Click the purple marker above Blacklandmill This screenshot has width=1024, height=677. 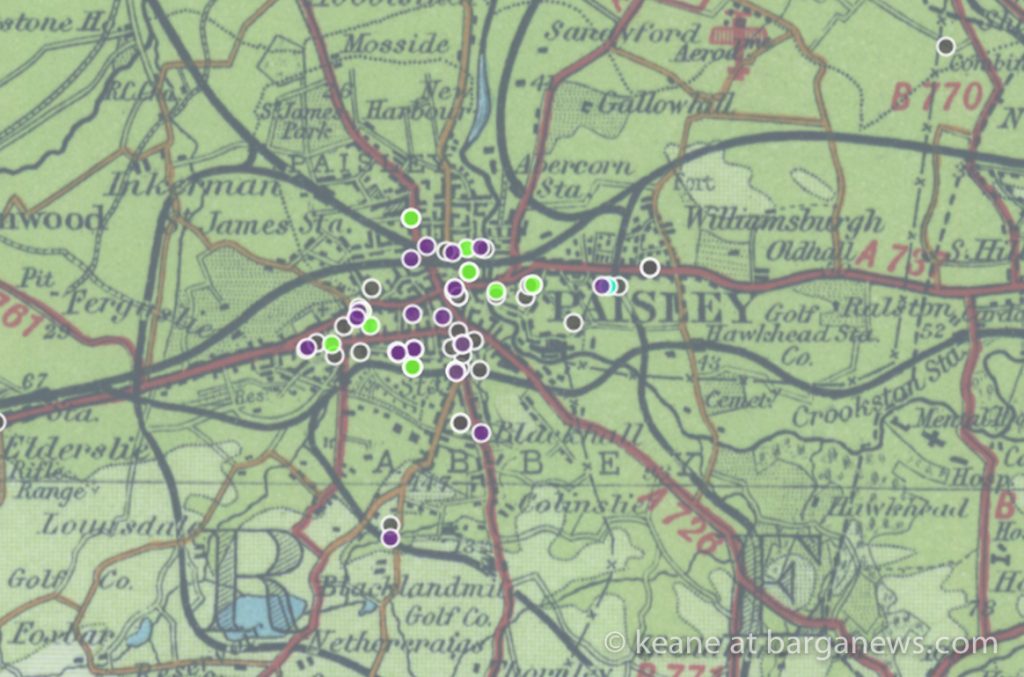coord(390,538)
